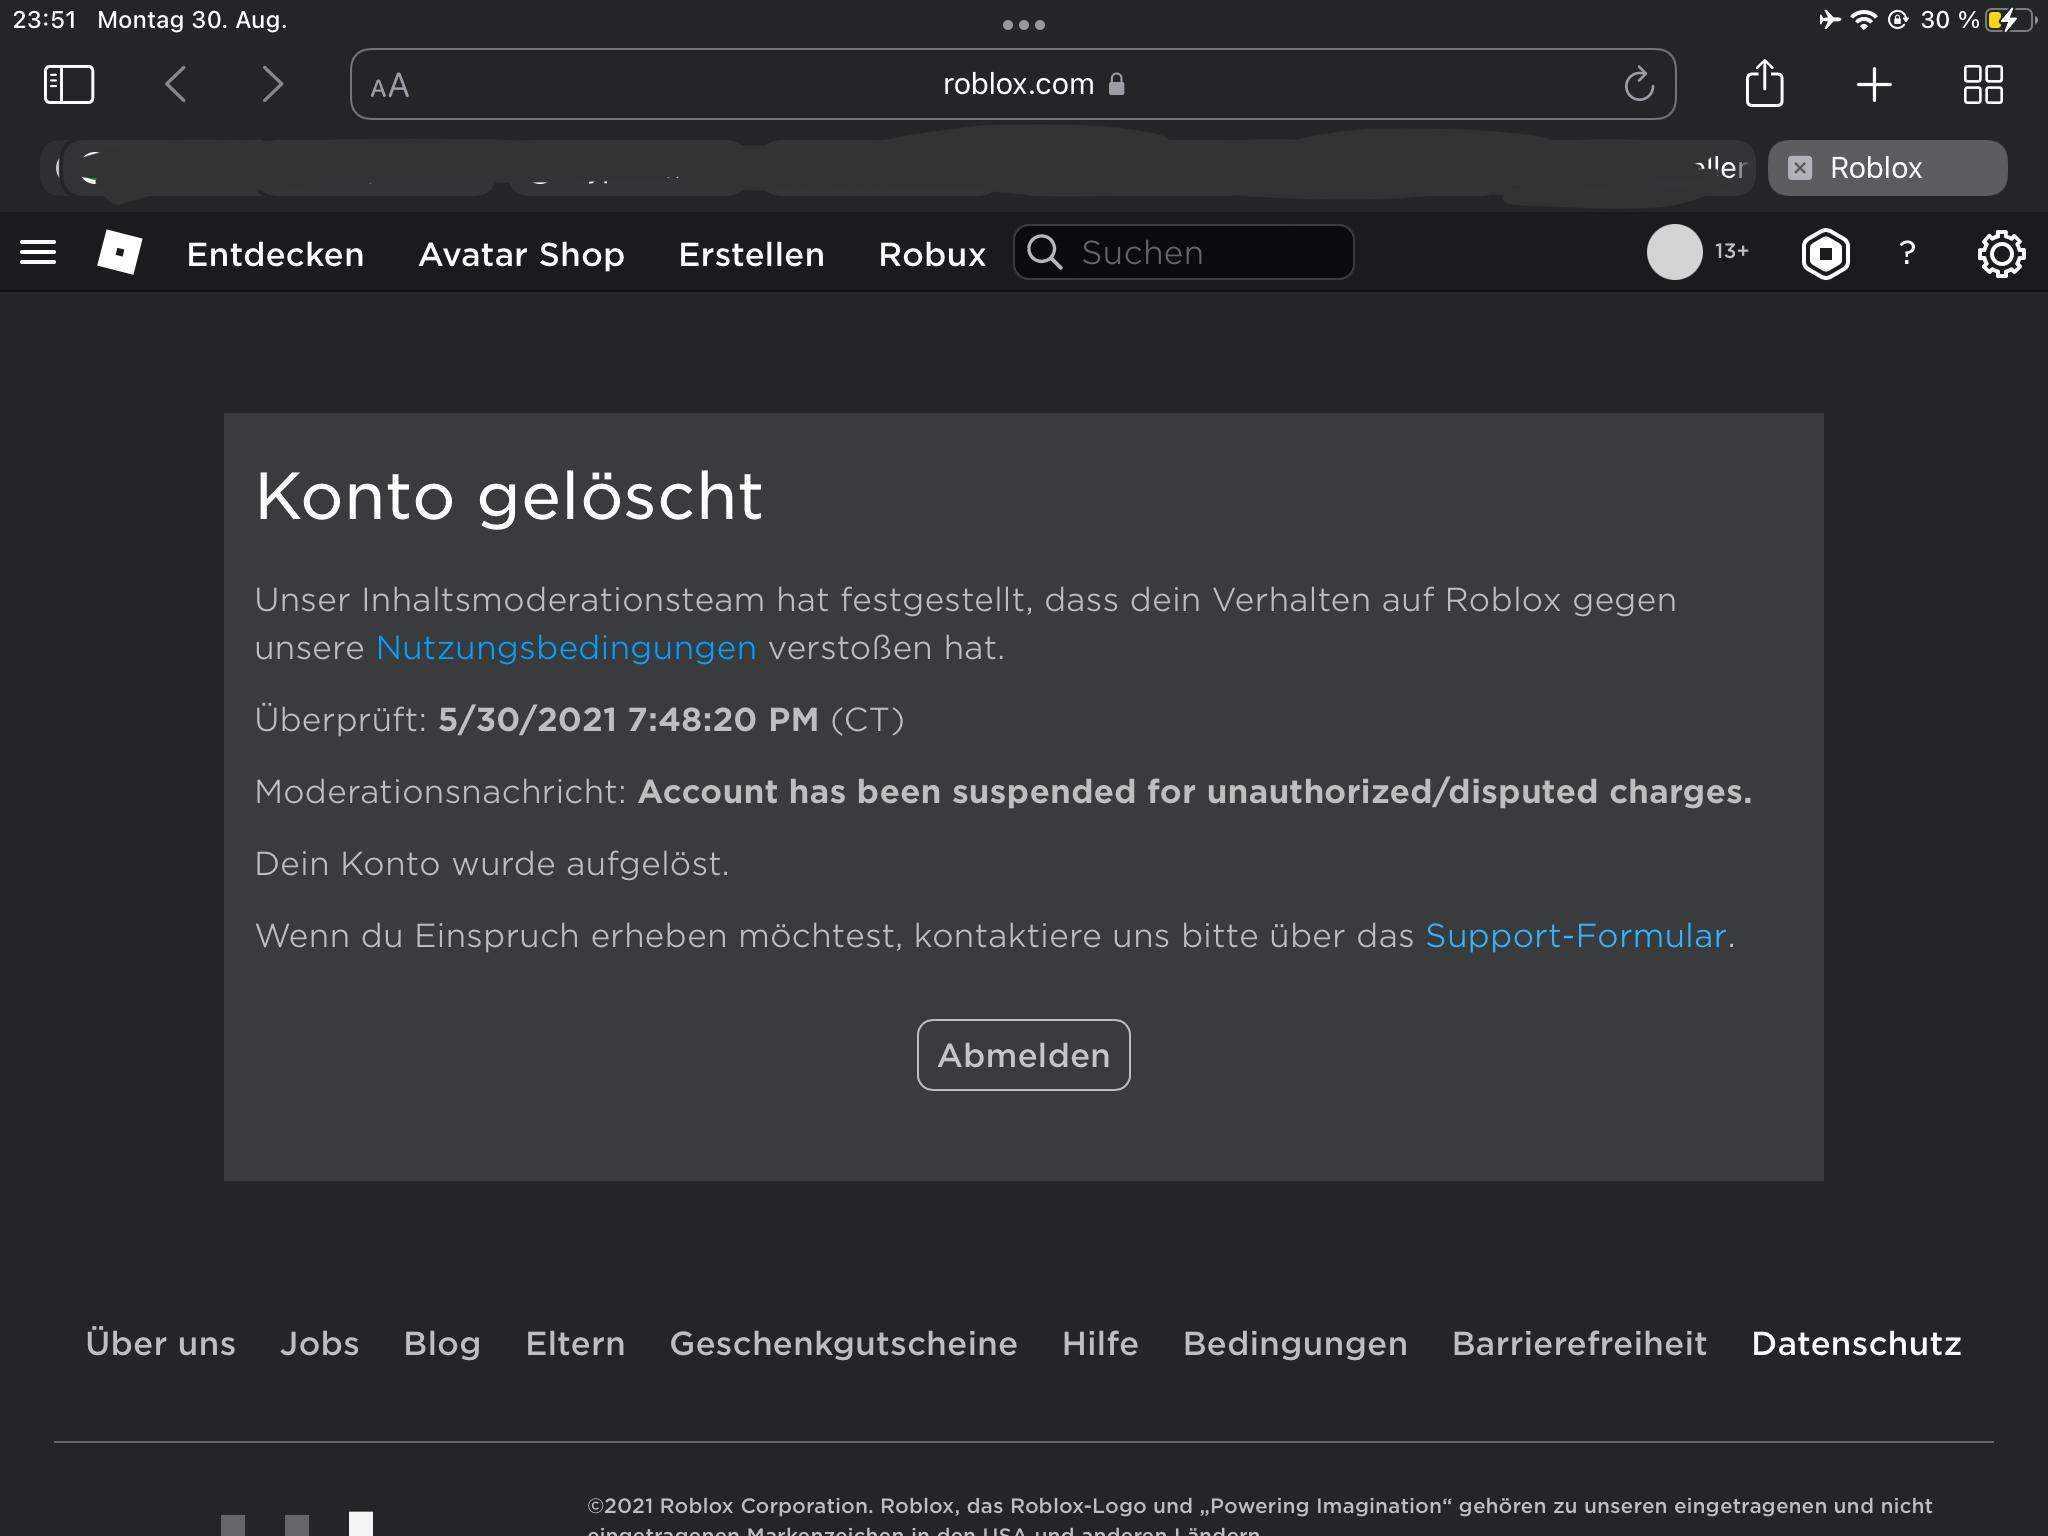
Task: Focus the Suchen search field
Action: [1184, 252]
